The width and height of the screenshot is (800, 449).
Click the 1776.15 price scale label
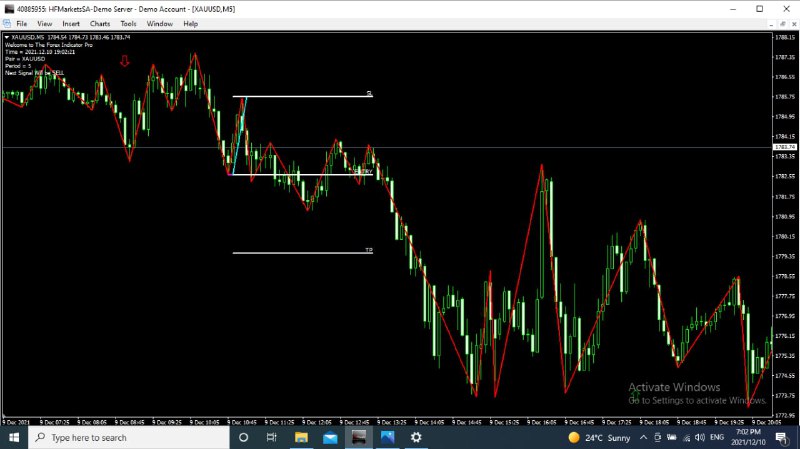click(785, 336)
